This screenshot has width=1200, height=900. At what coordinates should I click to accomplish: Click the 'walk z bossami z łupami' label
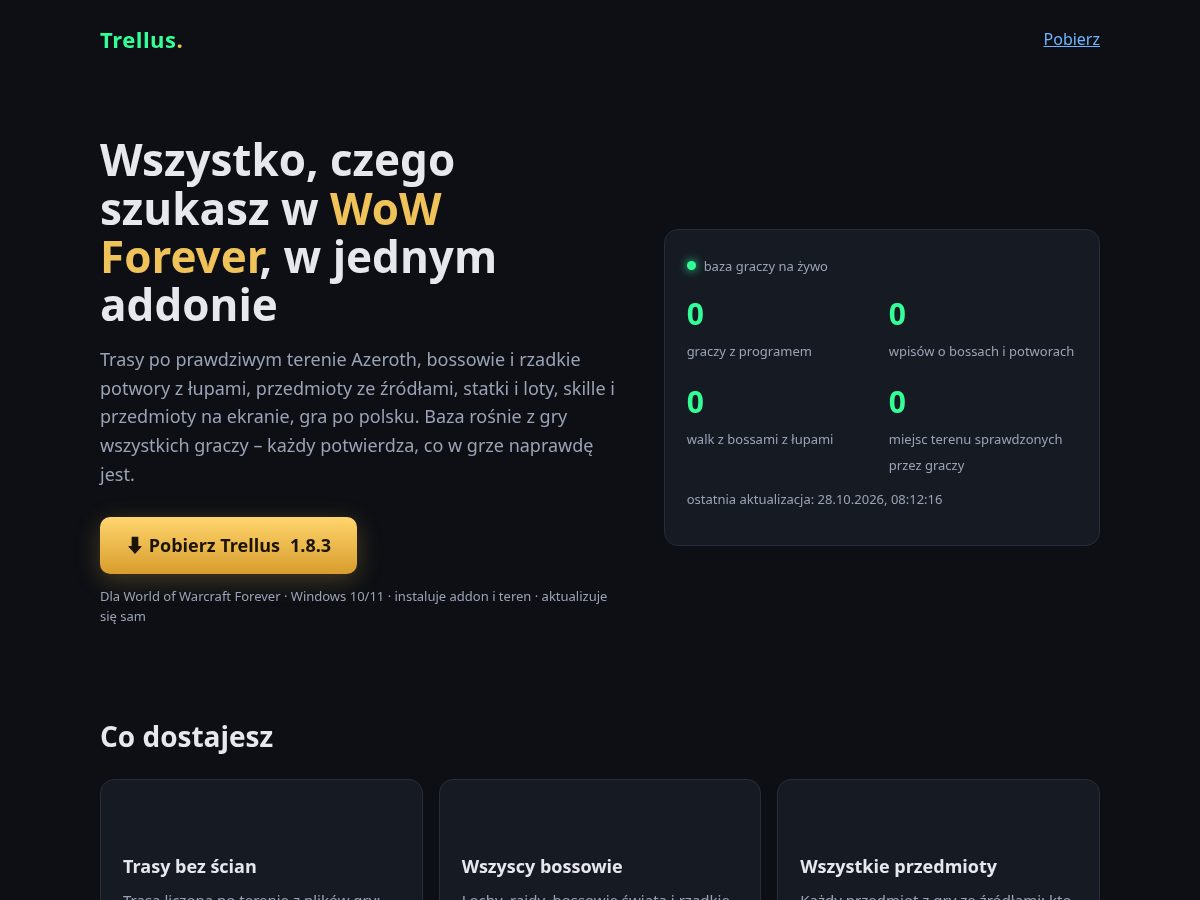(x=760, y=439)
